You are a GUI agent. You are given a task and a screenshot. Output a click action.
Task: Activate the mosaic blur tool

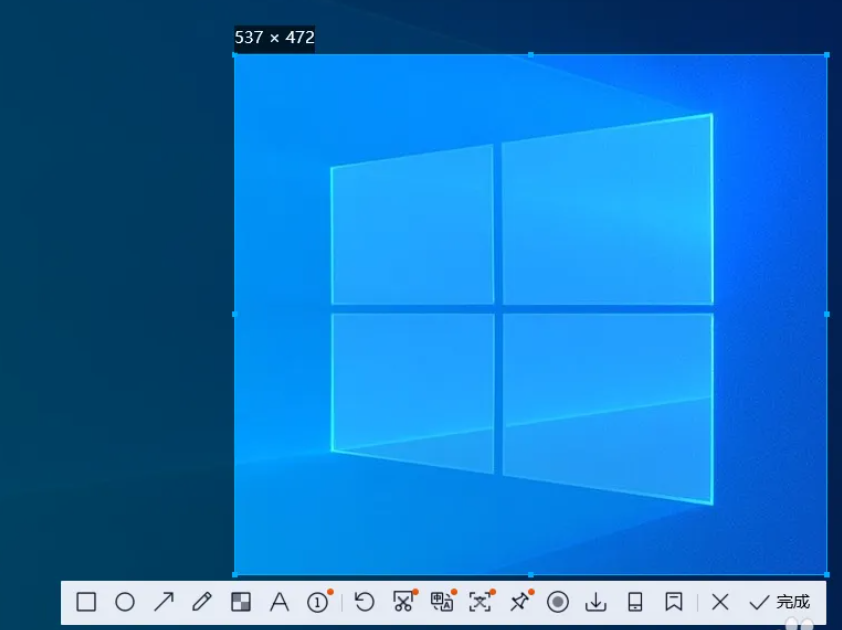click(241, 602)
